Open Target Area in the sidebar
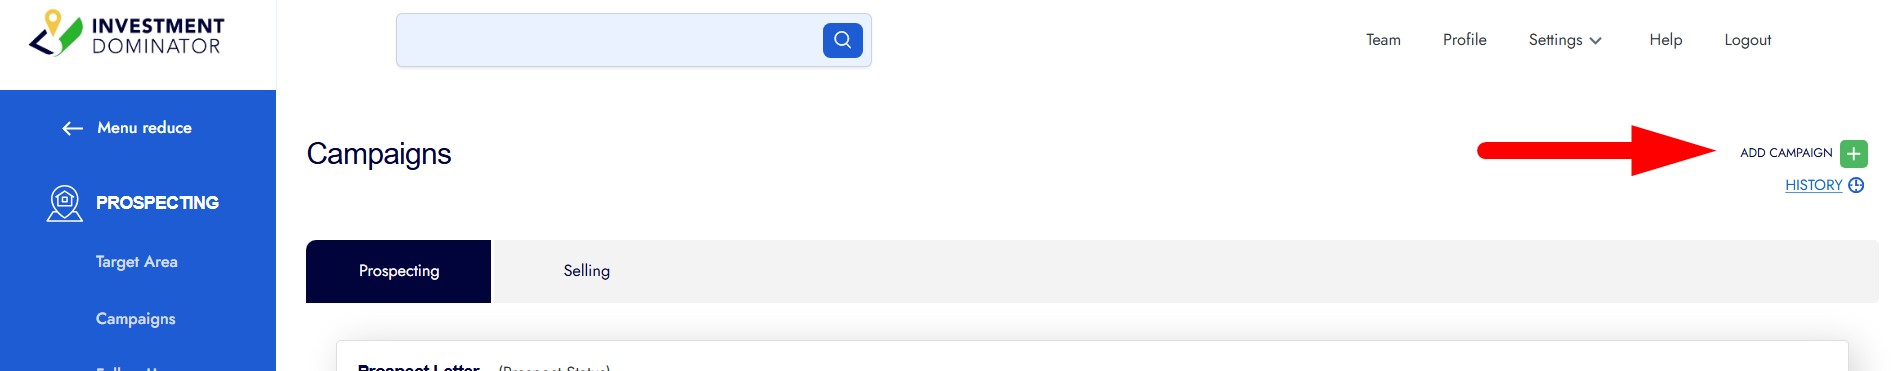 pyautogui.click(x=137, y=262)
